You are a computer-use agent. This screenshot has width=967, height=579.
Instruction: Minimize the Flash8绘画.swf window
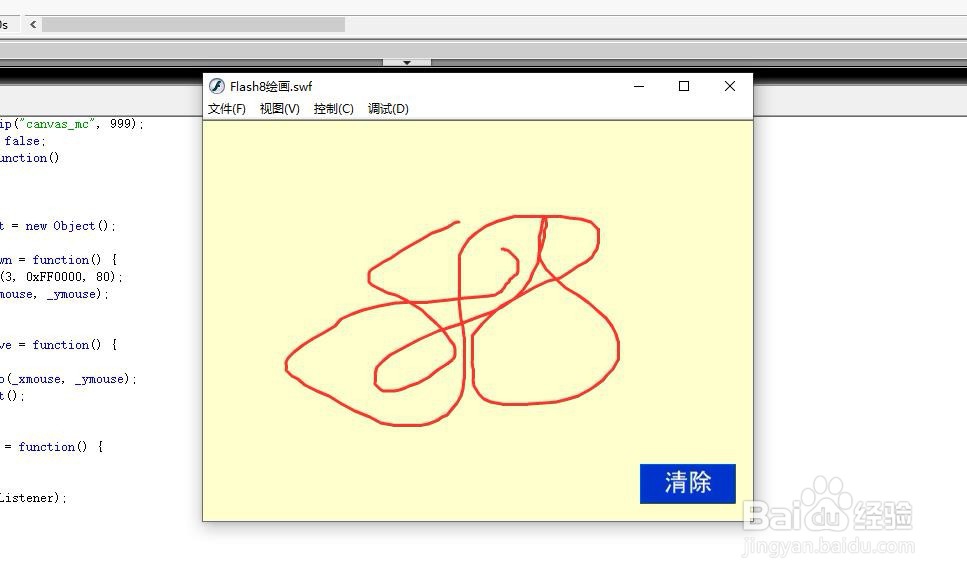click(639, 86)
